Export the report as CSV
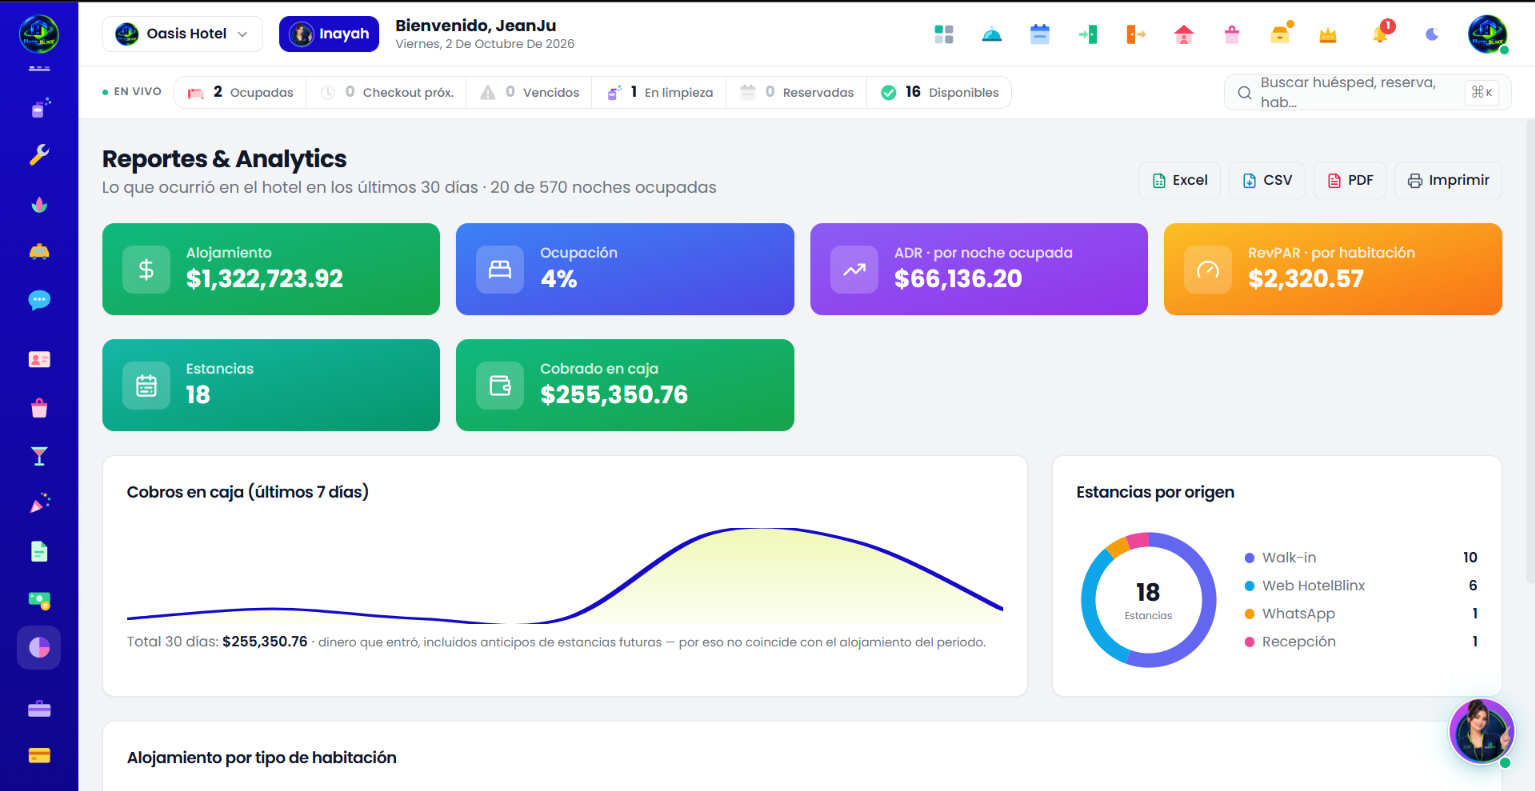The width and height of the screenshot is (1535, 791). [x=1267, y=180]
